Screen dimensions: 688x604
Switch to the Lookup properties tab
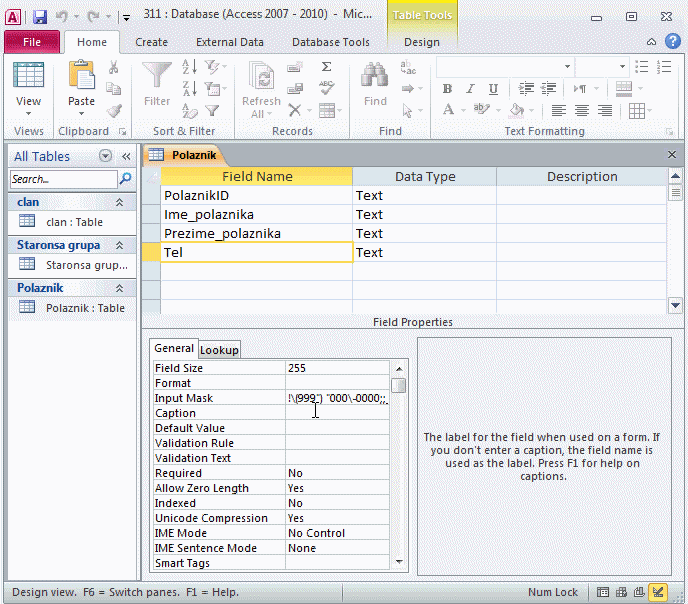[x=220, y=350]
